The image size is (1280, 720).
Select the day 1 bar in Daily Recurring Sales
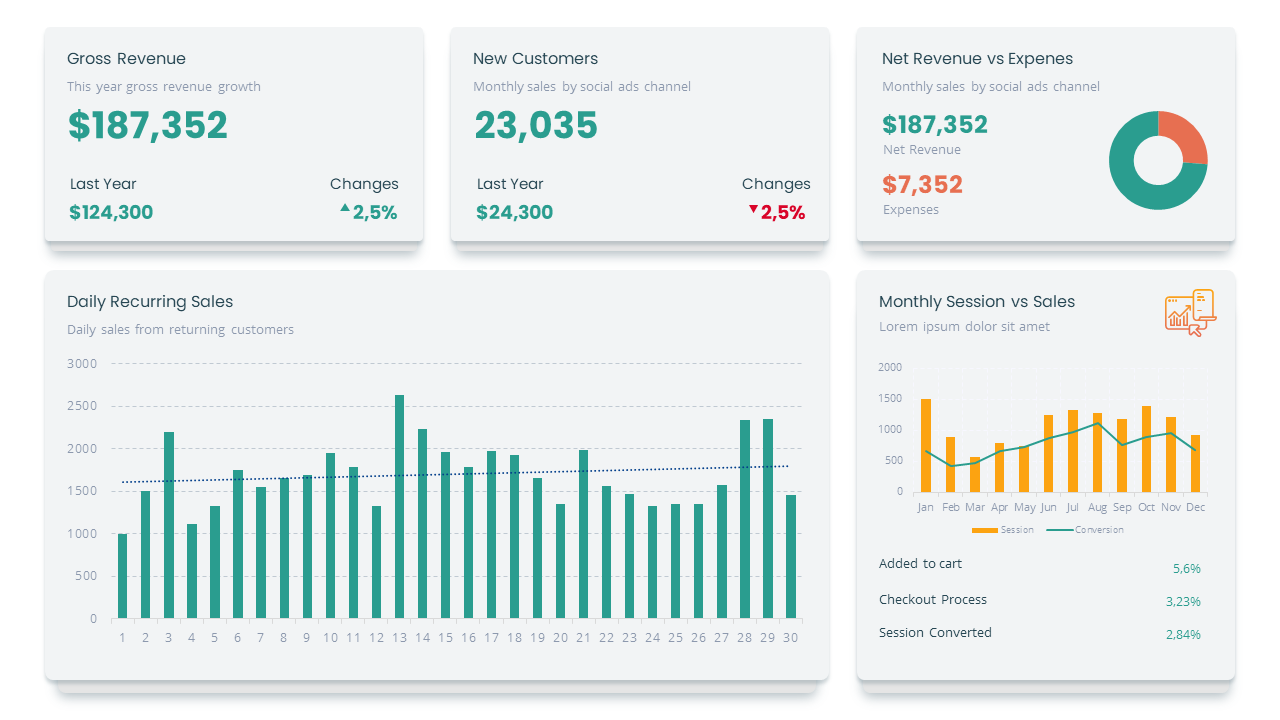tap(122, 576)
